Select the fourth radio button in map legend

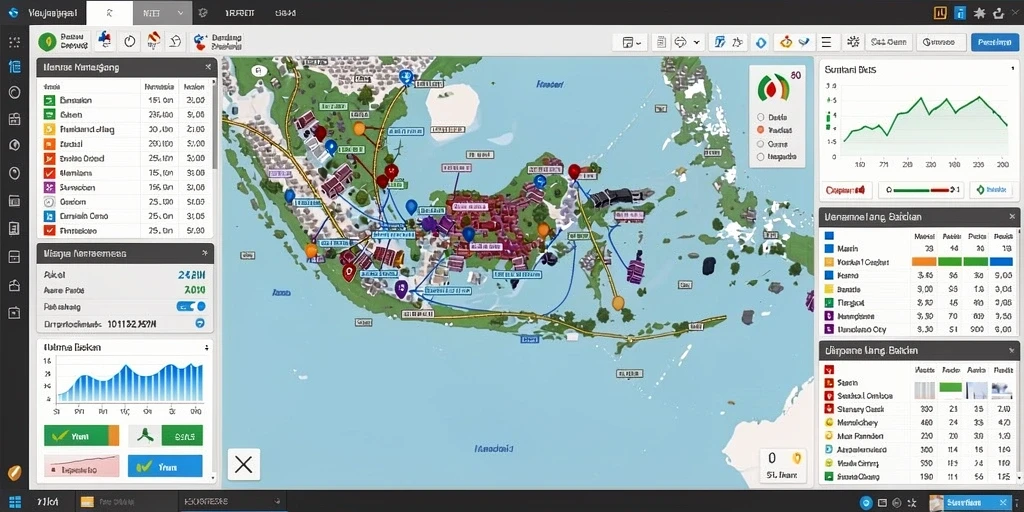click(760, 157)
